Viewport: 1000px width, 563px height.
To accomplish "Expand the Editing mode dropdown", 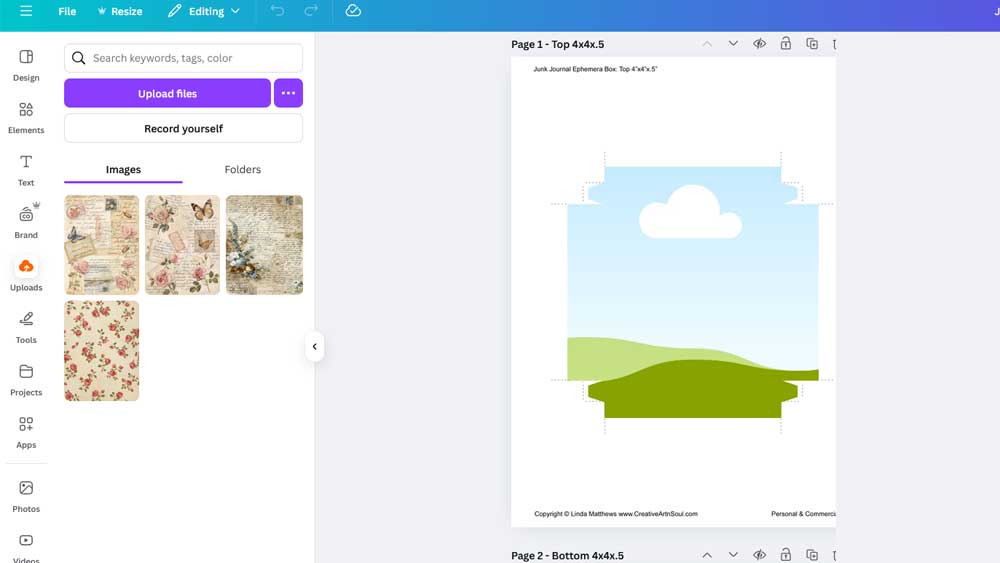I will point(204,11).
